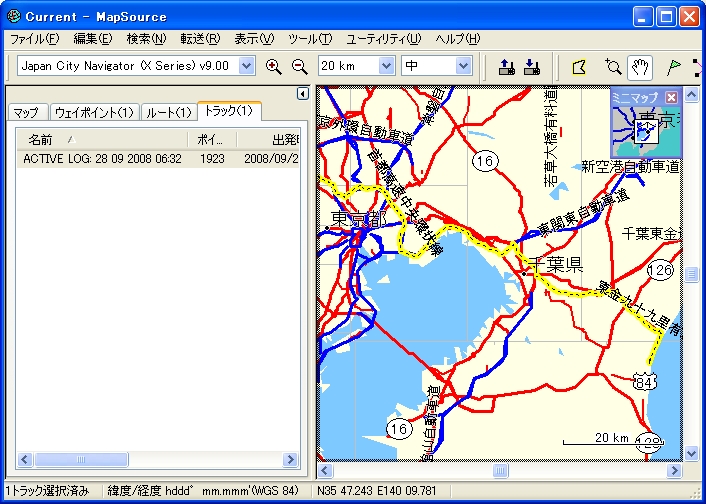Open the 検索(N) menu
706x504 pixels.
(146, 39)
